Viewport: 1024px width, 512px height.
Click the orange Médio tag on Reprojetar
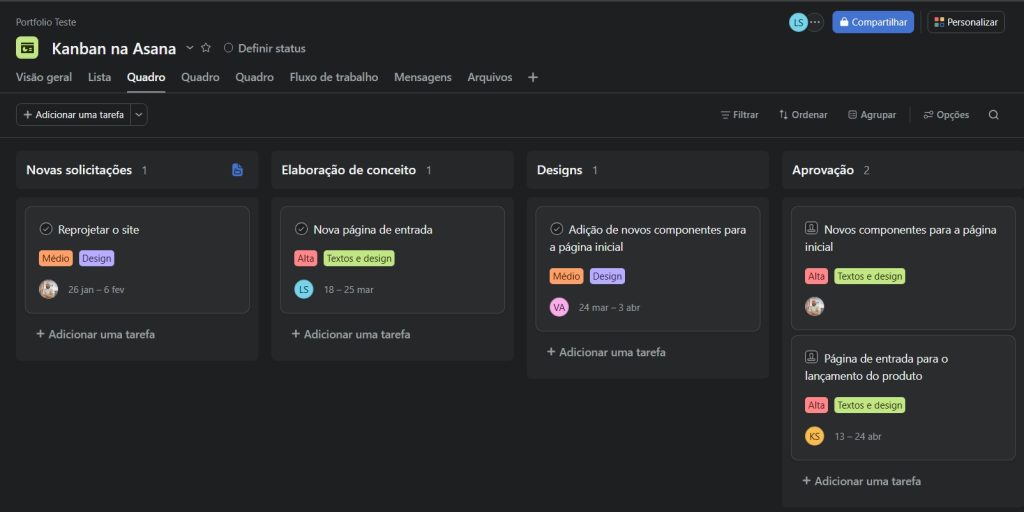(x=56, y=258)
